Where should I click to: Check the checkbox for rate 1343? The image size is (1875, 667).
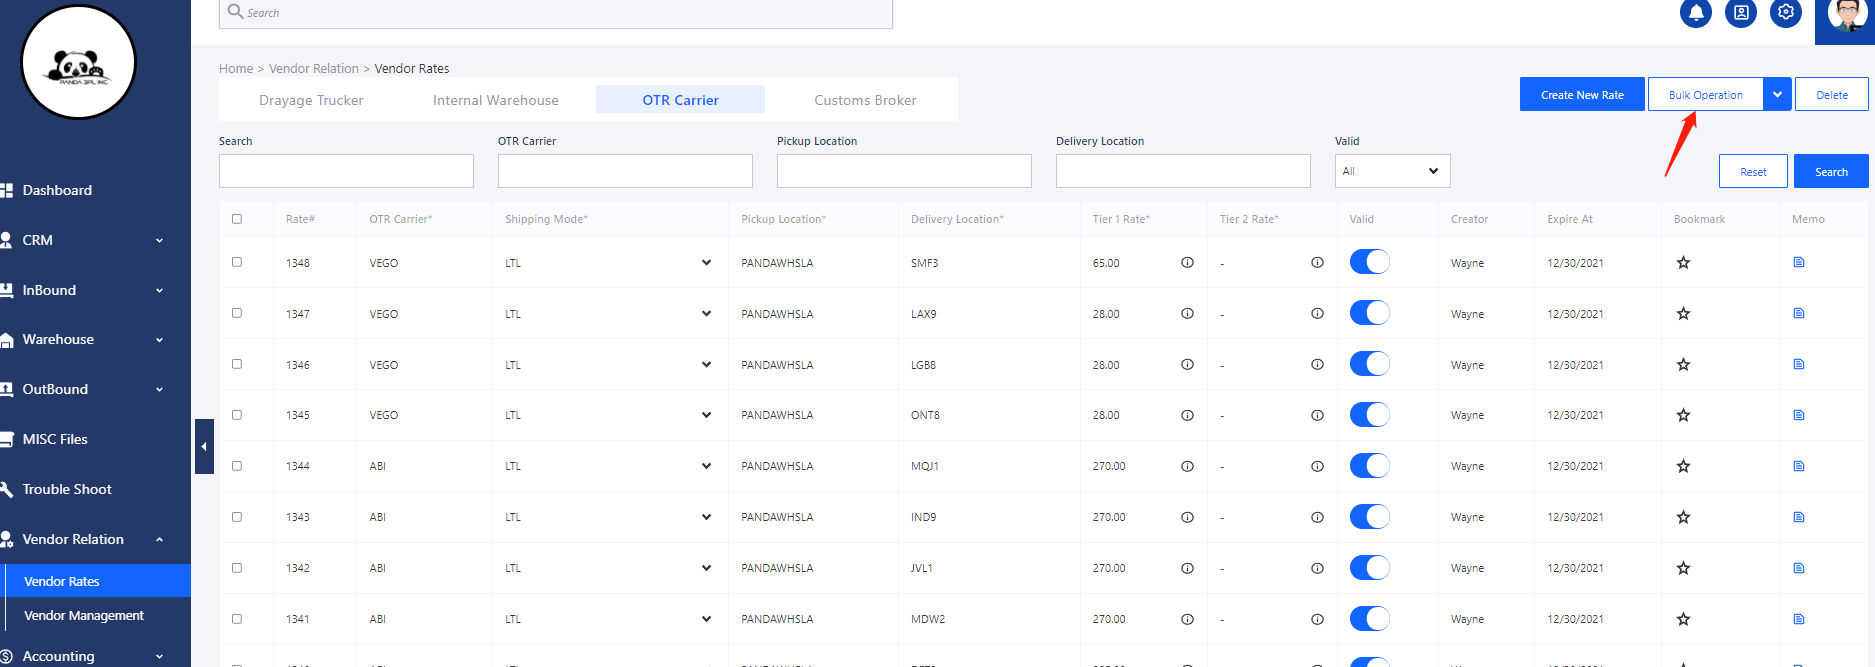pyautogui.click(x=237, y=517)
